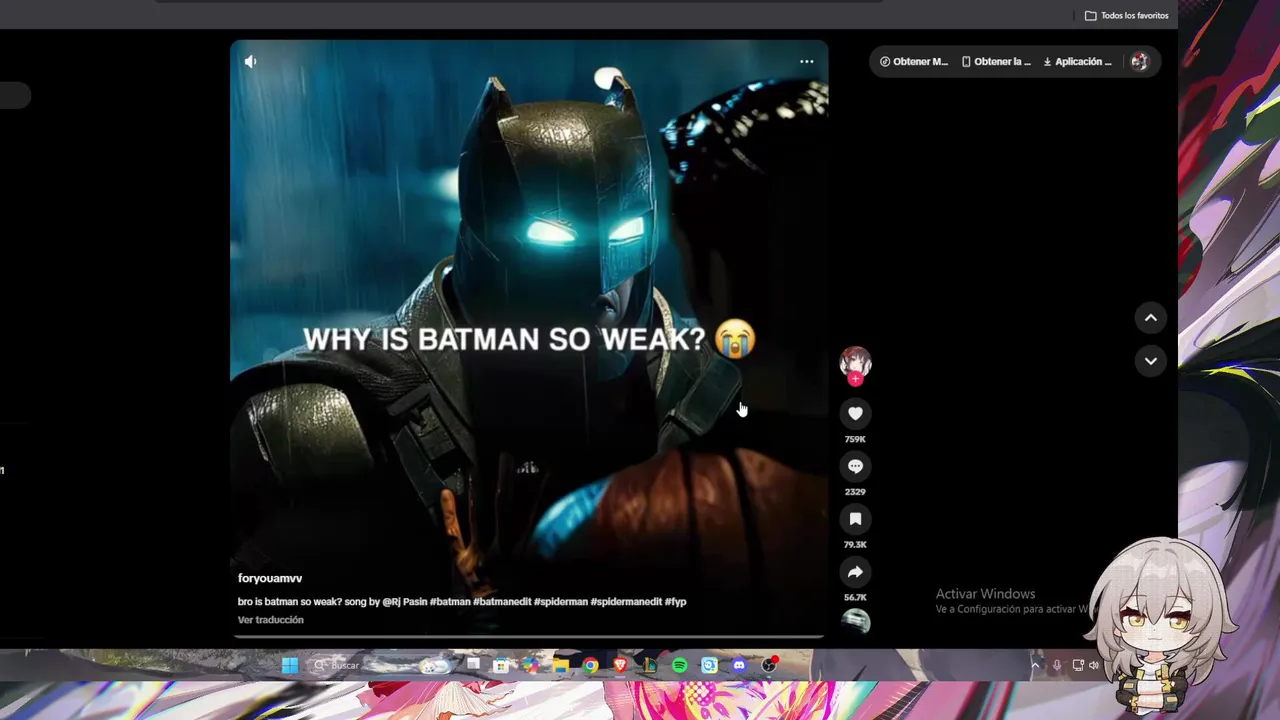Click the 2329 comments count
This screenshot has width=1280, height=720.
[855, 492]
